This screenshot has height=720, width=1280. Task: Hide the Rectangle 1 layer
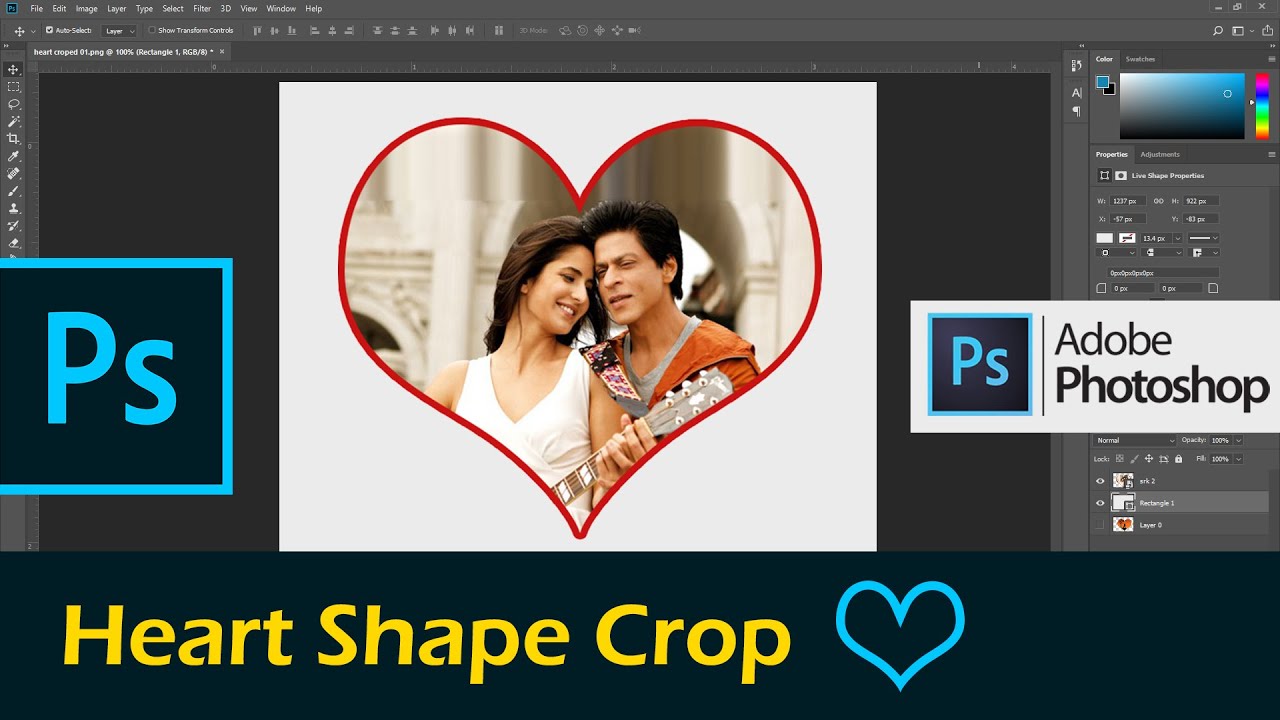1100,503
